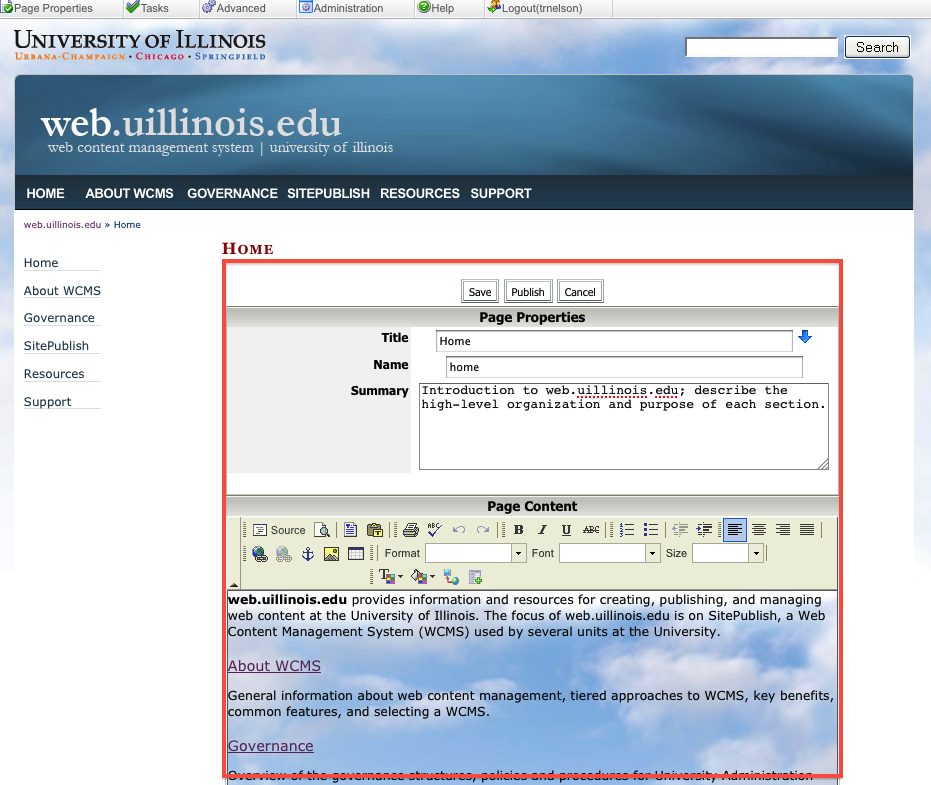Image resolution: width=931 pixels, height=785 pixels.
Task: Open RESOURCES in main navigation bar
Action: [420, 194]
